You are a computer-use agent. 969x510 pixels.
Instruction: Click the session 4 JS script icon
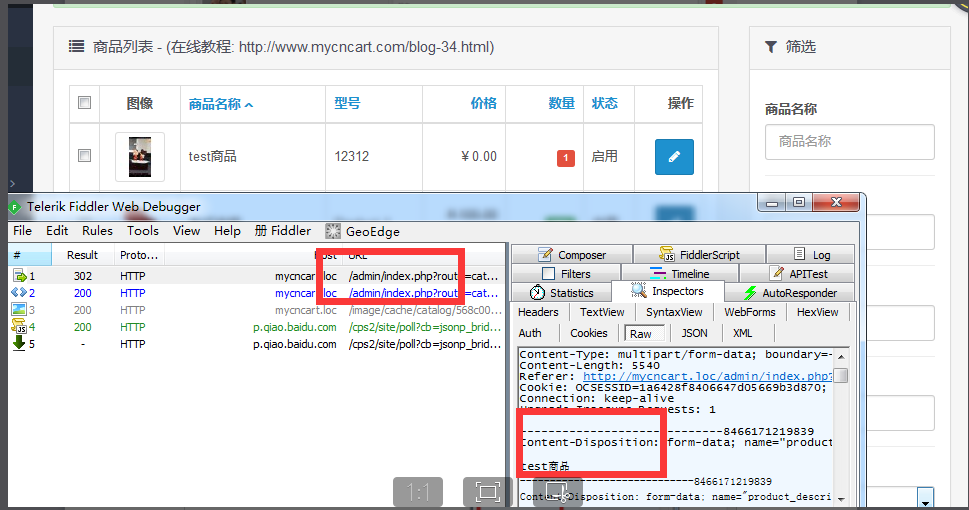(x=19, y=326)
